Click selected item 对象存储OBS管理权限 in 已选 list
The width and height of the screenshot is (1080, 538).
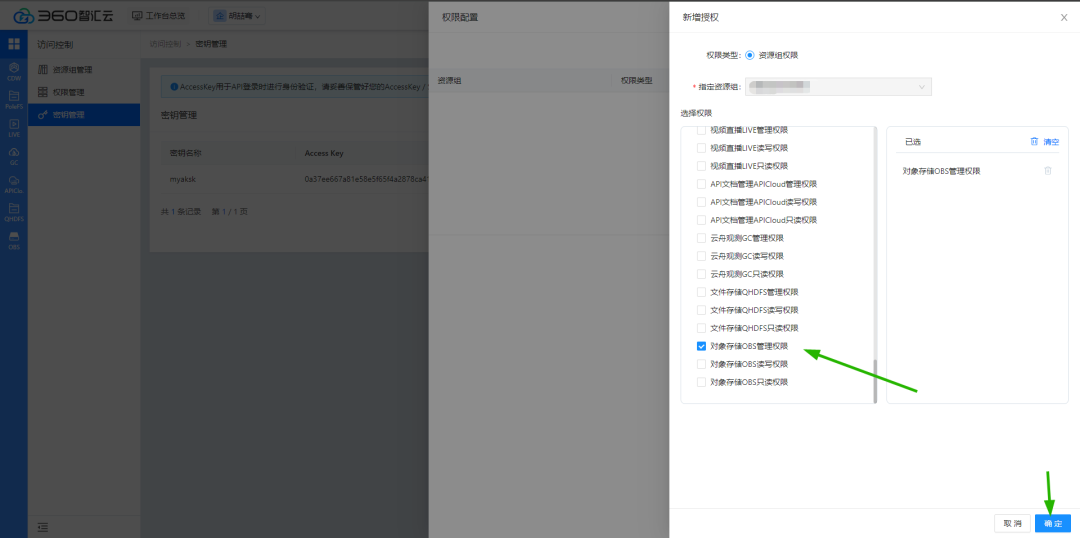(941, 172)
